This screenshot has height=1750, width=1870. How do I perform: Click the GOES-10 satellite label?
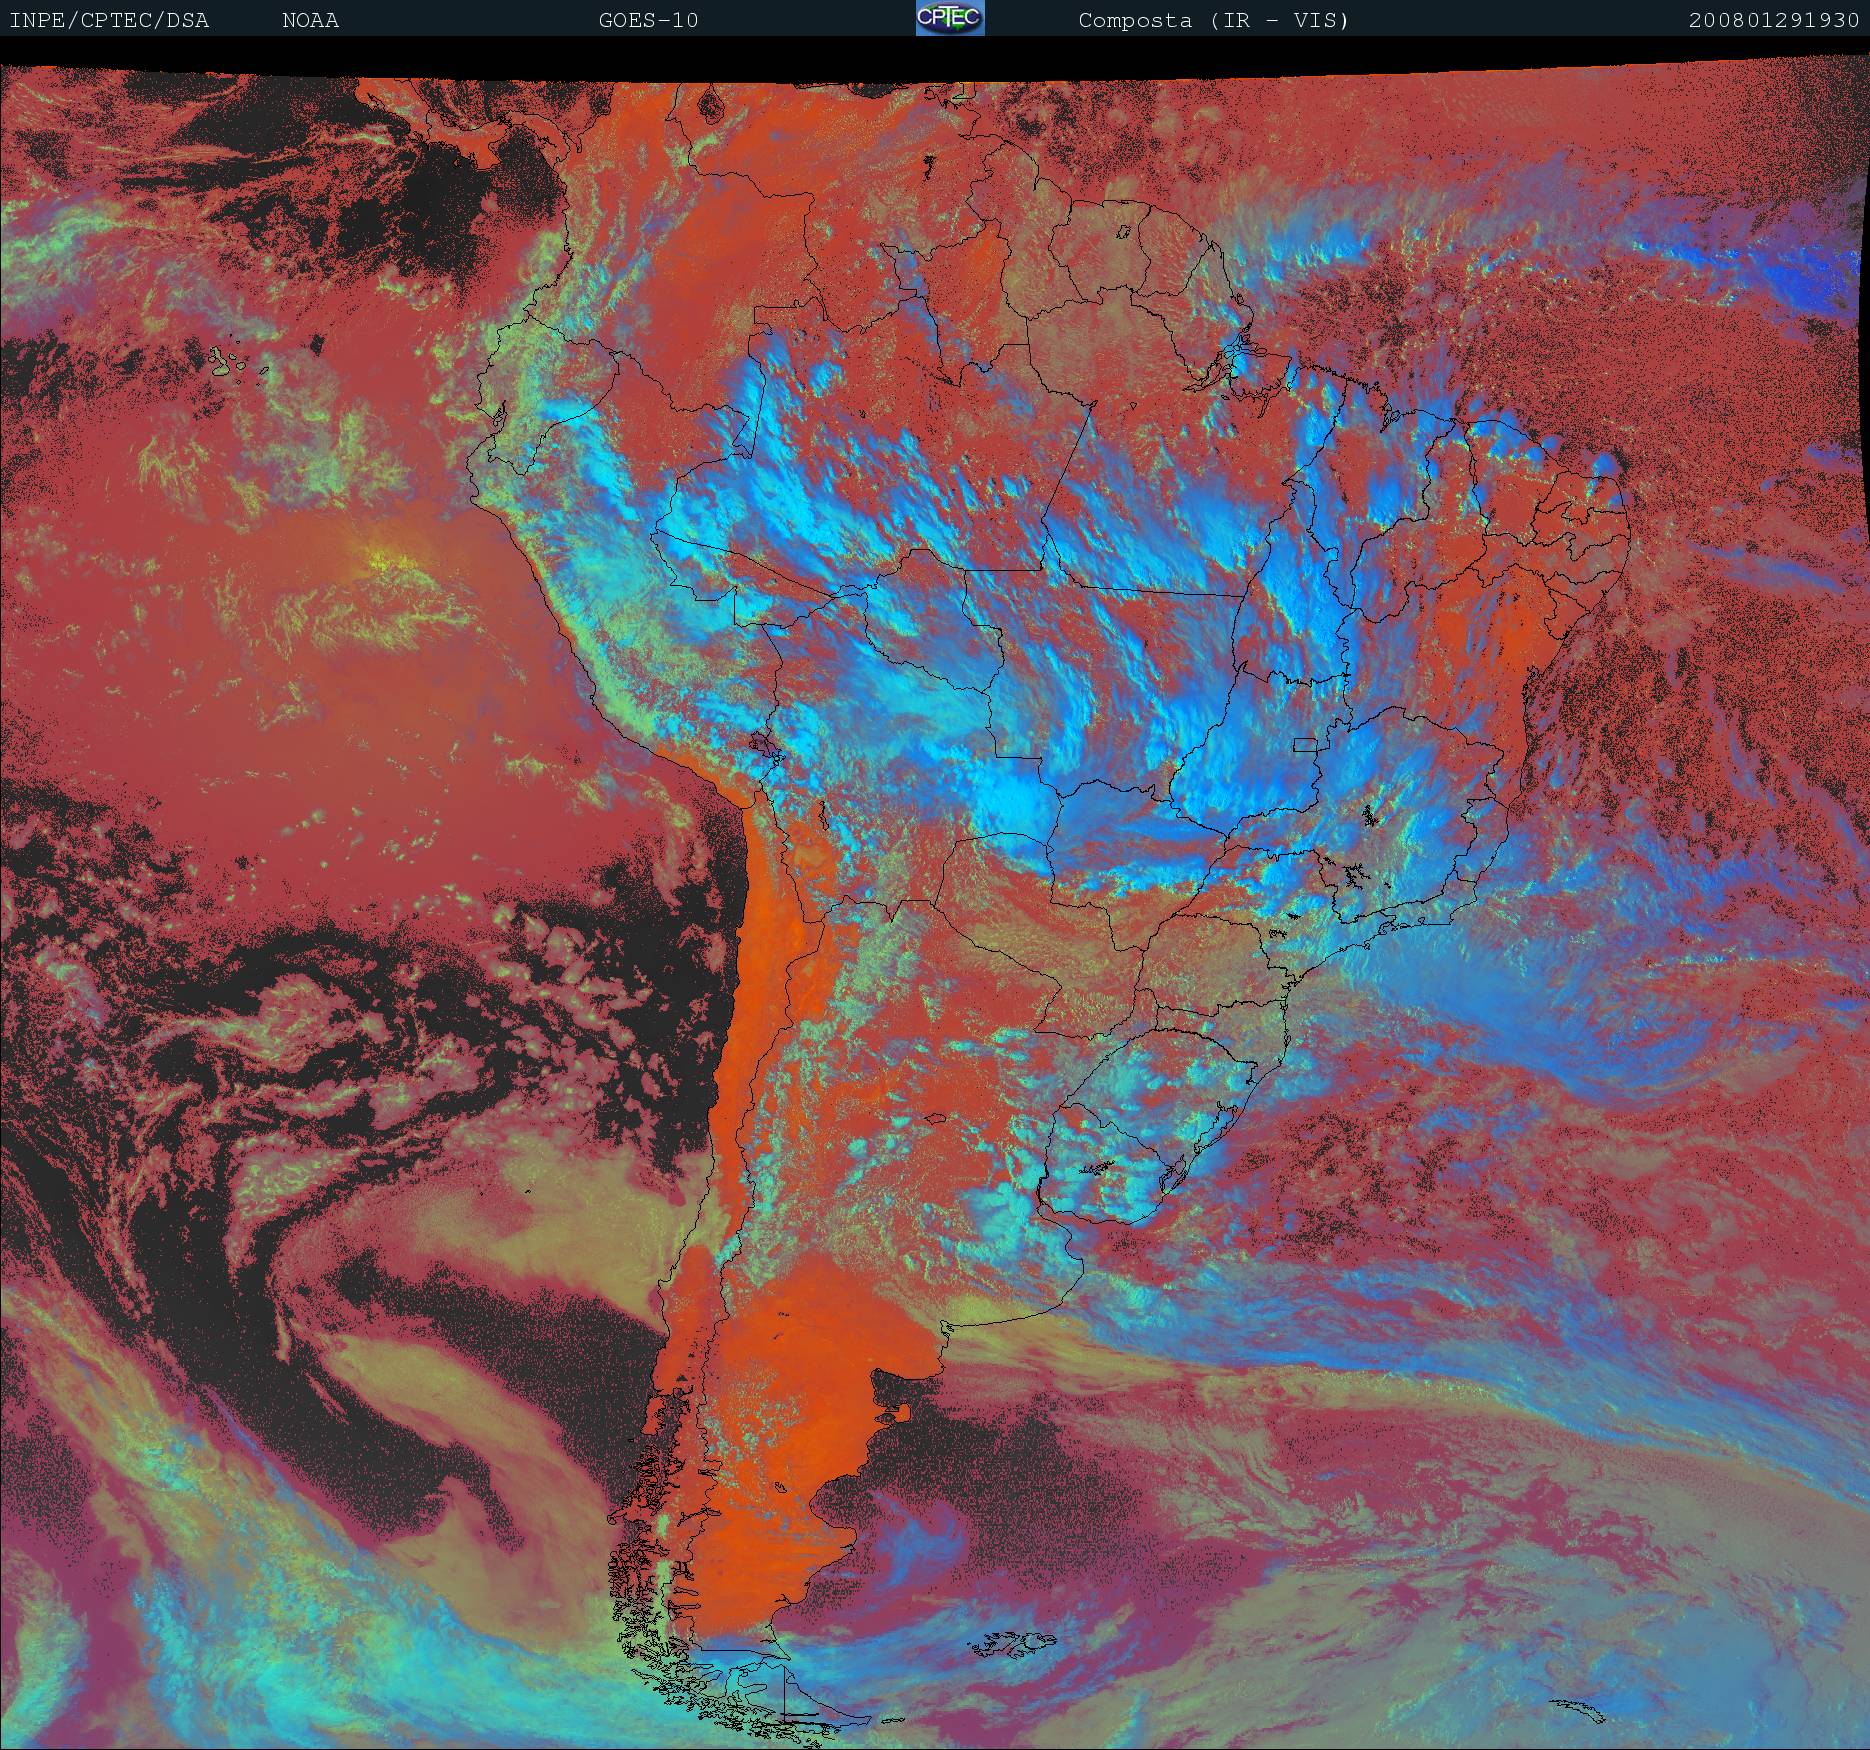pos(648,20)
